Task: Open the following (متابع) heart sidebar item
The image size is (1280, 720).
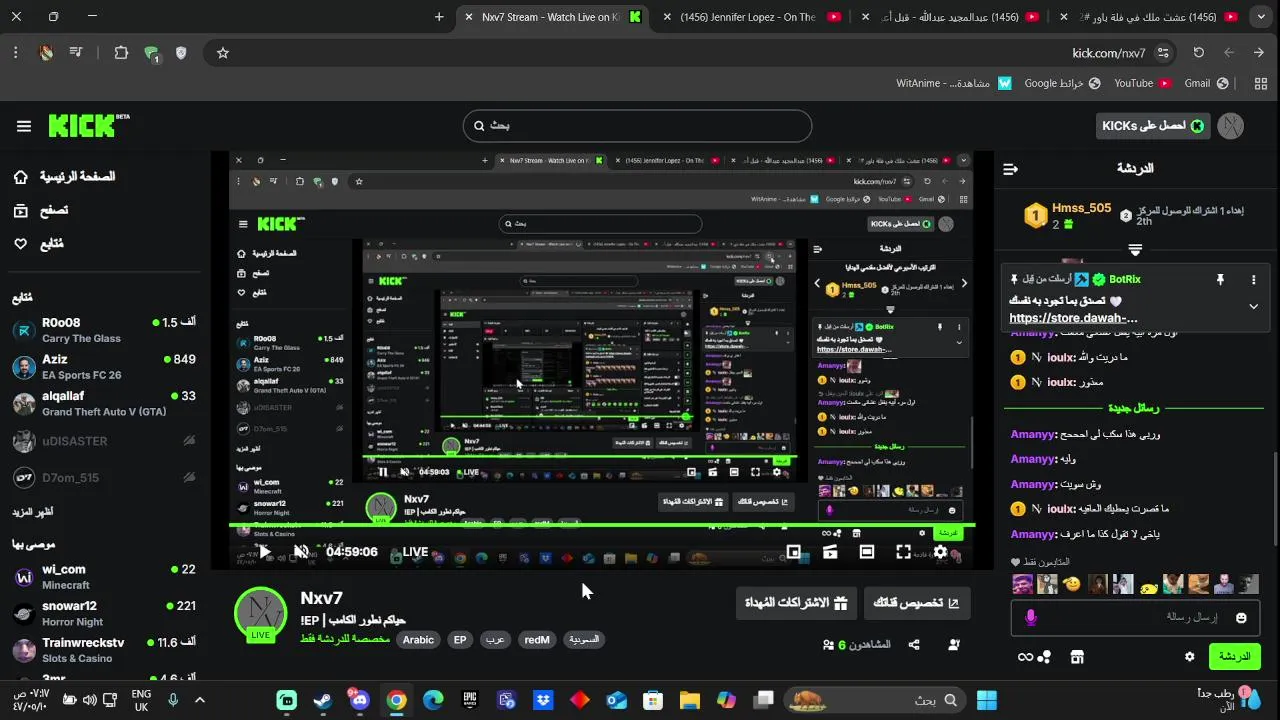Action: 38,243
